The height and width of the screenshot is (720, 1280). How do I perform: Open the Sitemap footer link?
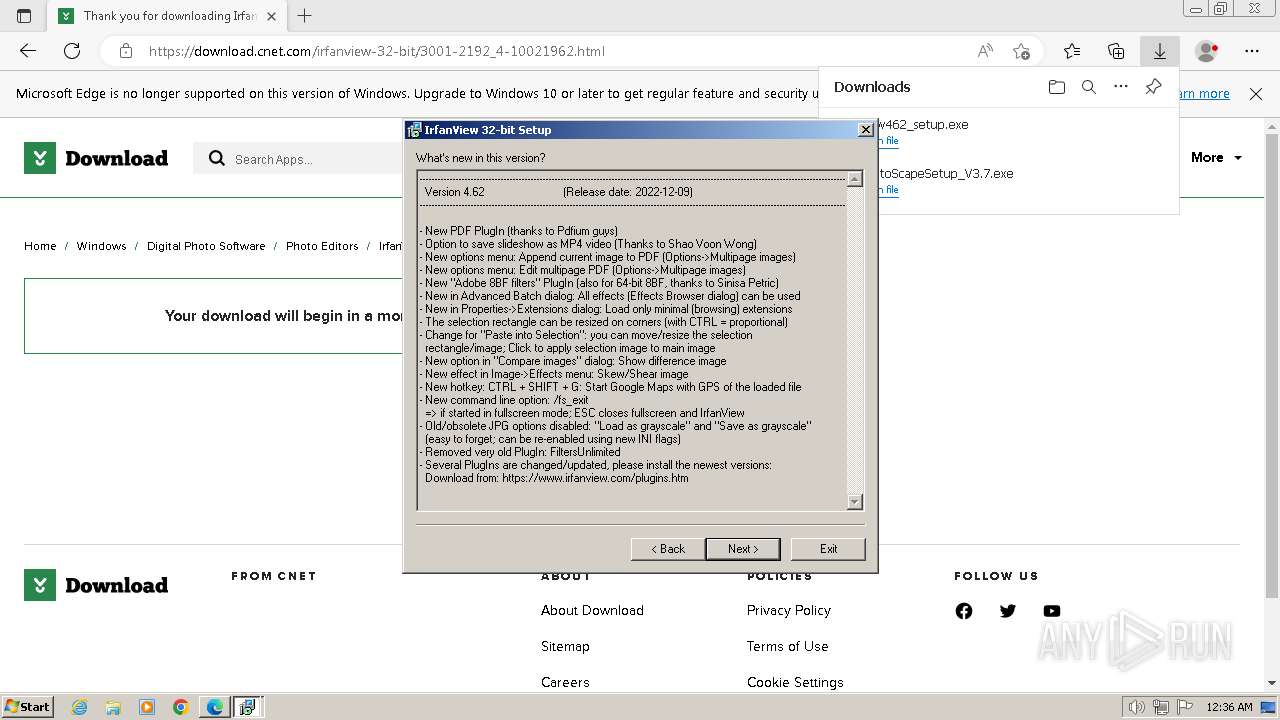[565, 647]
